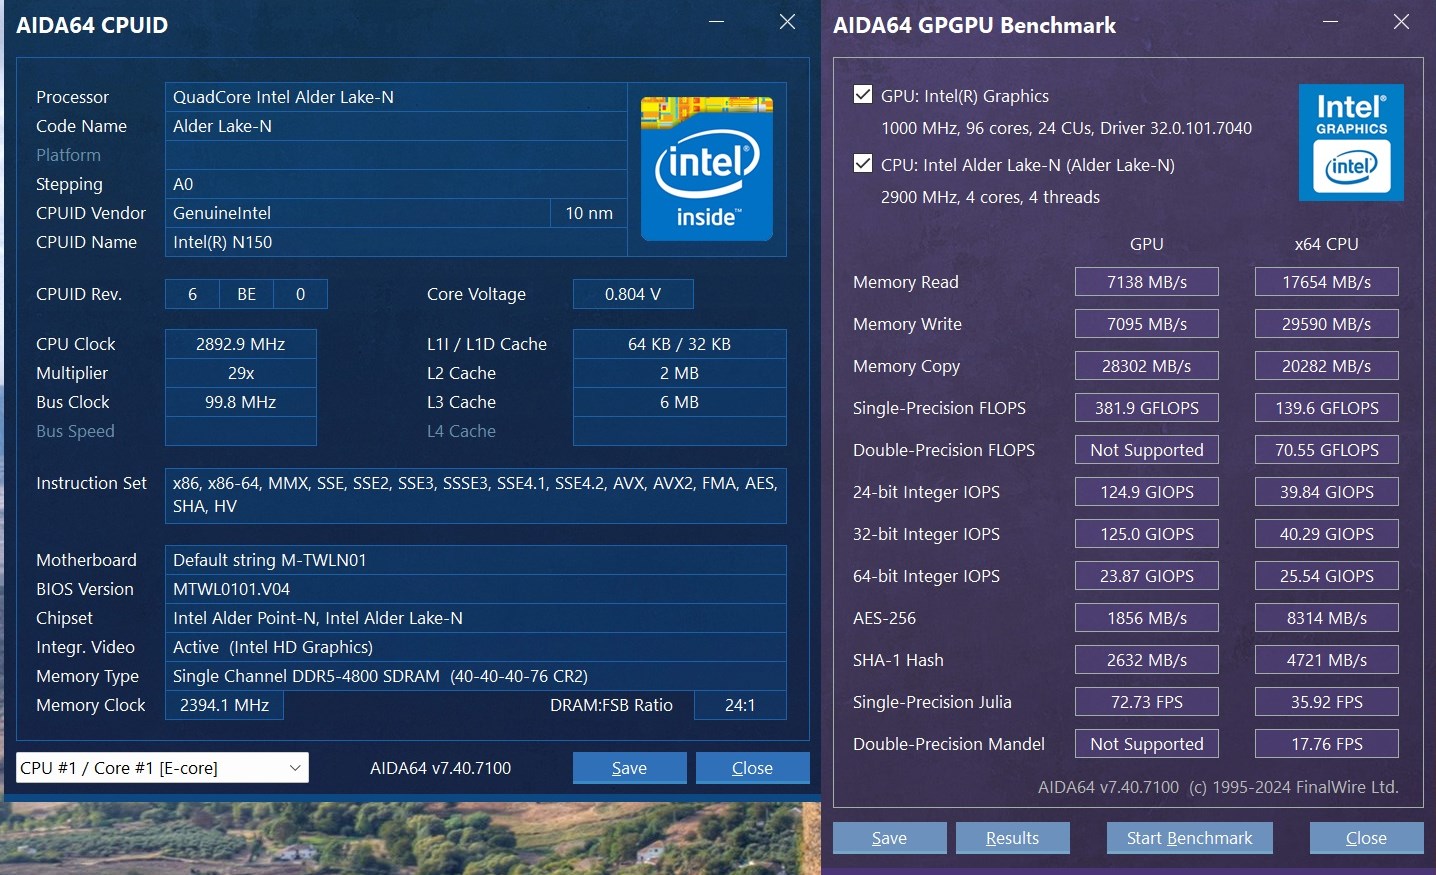Click the 10 nm process value

pyautogui.click(x=589, y=213)
